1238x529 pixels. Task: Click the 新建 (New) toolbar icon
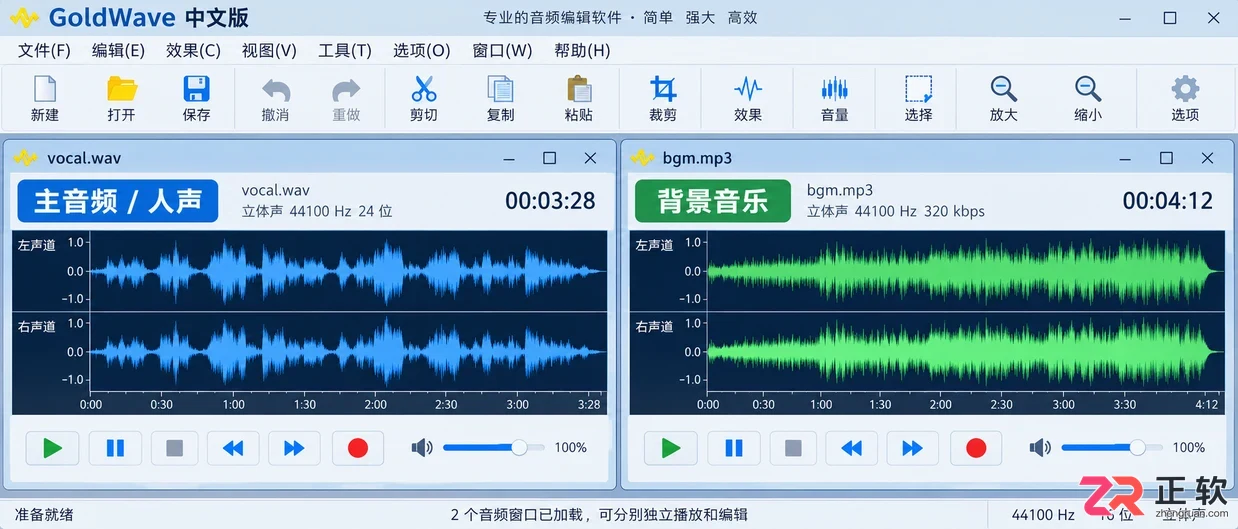pyautogui.click(x=45, y=89)
